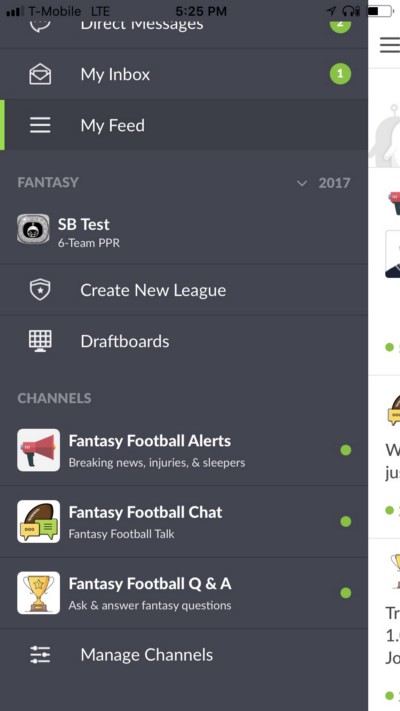The width and height of the screenshot is (400, 711).
Task: Tap the green dot beside Fantasy Football Alerts
Action: click(x=346, y=450)
